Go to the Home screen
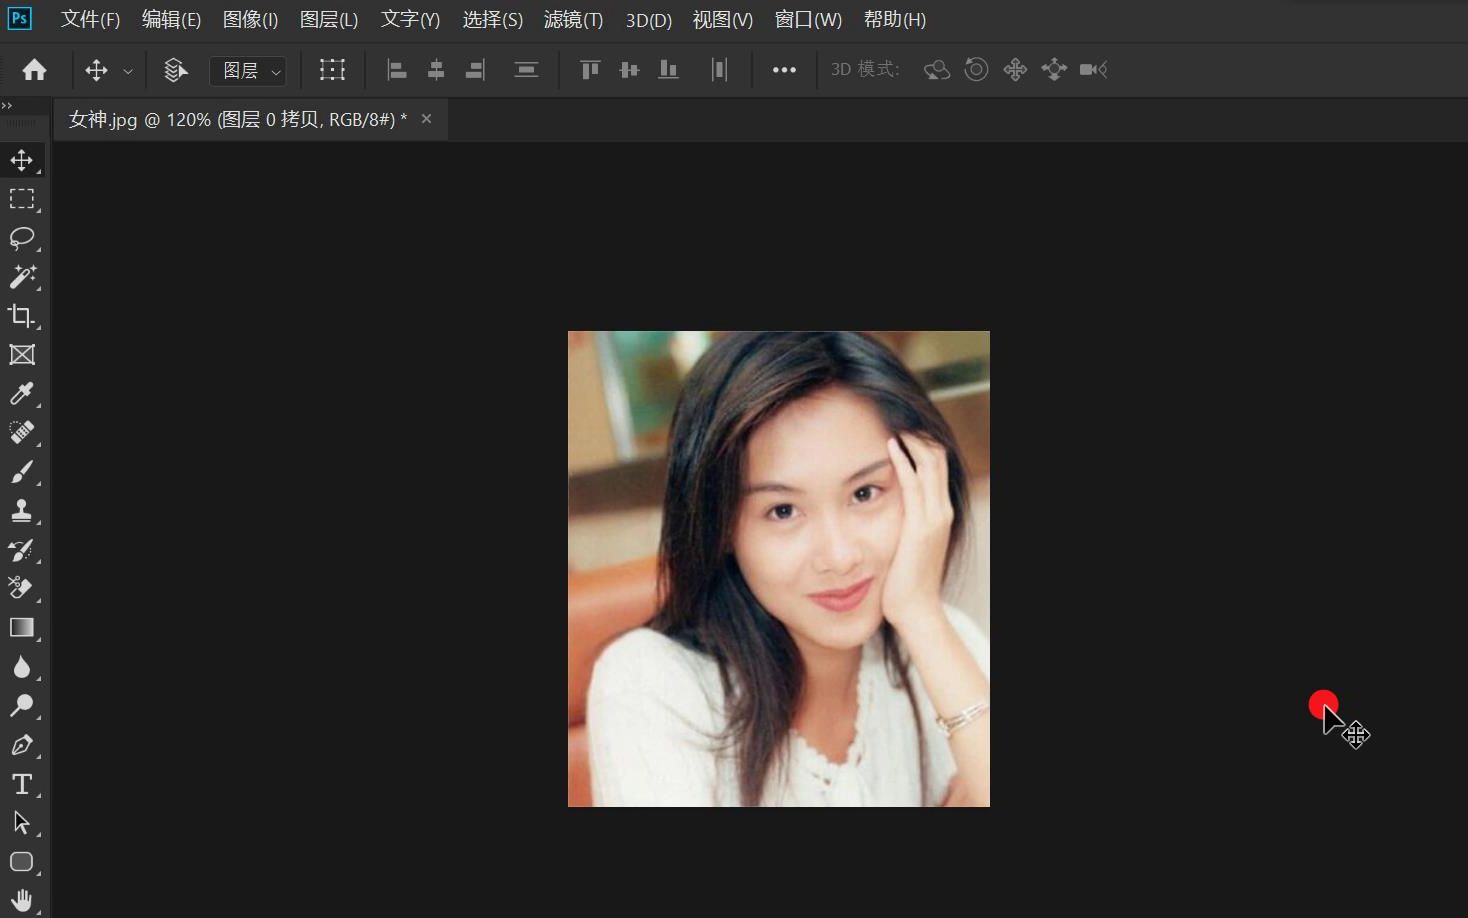The image size is (1468, 918). point(34,70)
